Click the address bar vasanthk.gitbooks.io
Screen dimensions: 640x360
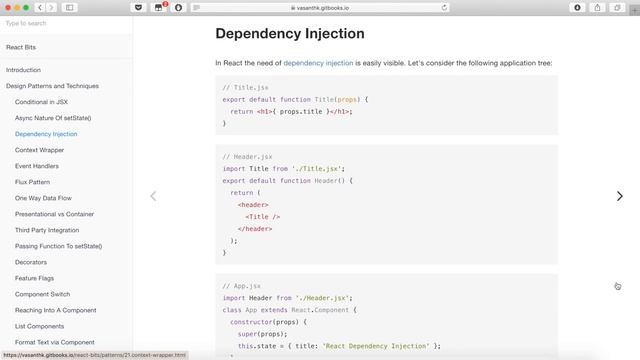[x=320, y=7]
